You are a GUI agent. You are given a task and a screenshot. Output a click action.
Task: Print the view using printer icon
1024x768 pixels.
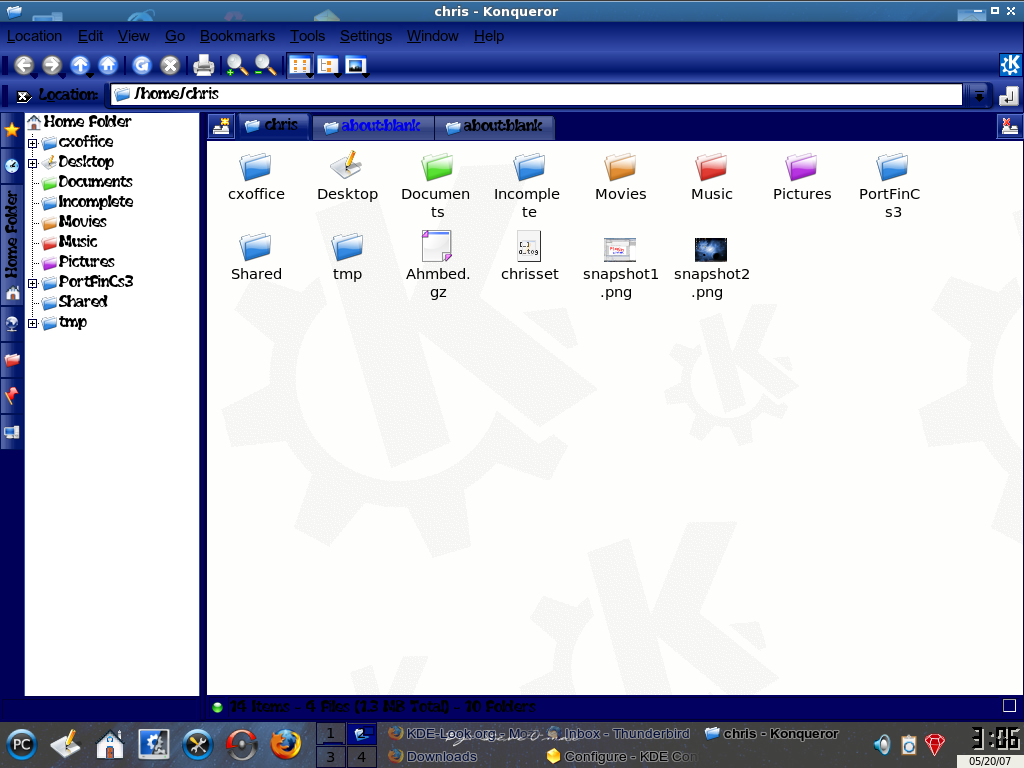[203, 65]
